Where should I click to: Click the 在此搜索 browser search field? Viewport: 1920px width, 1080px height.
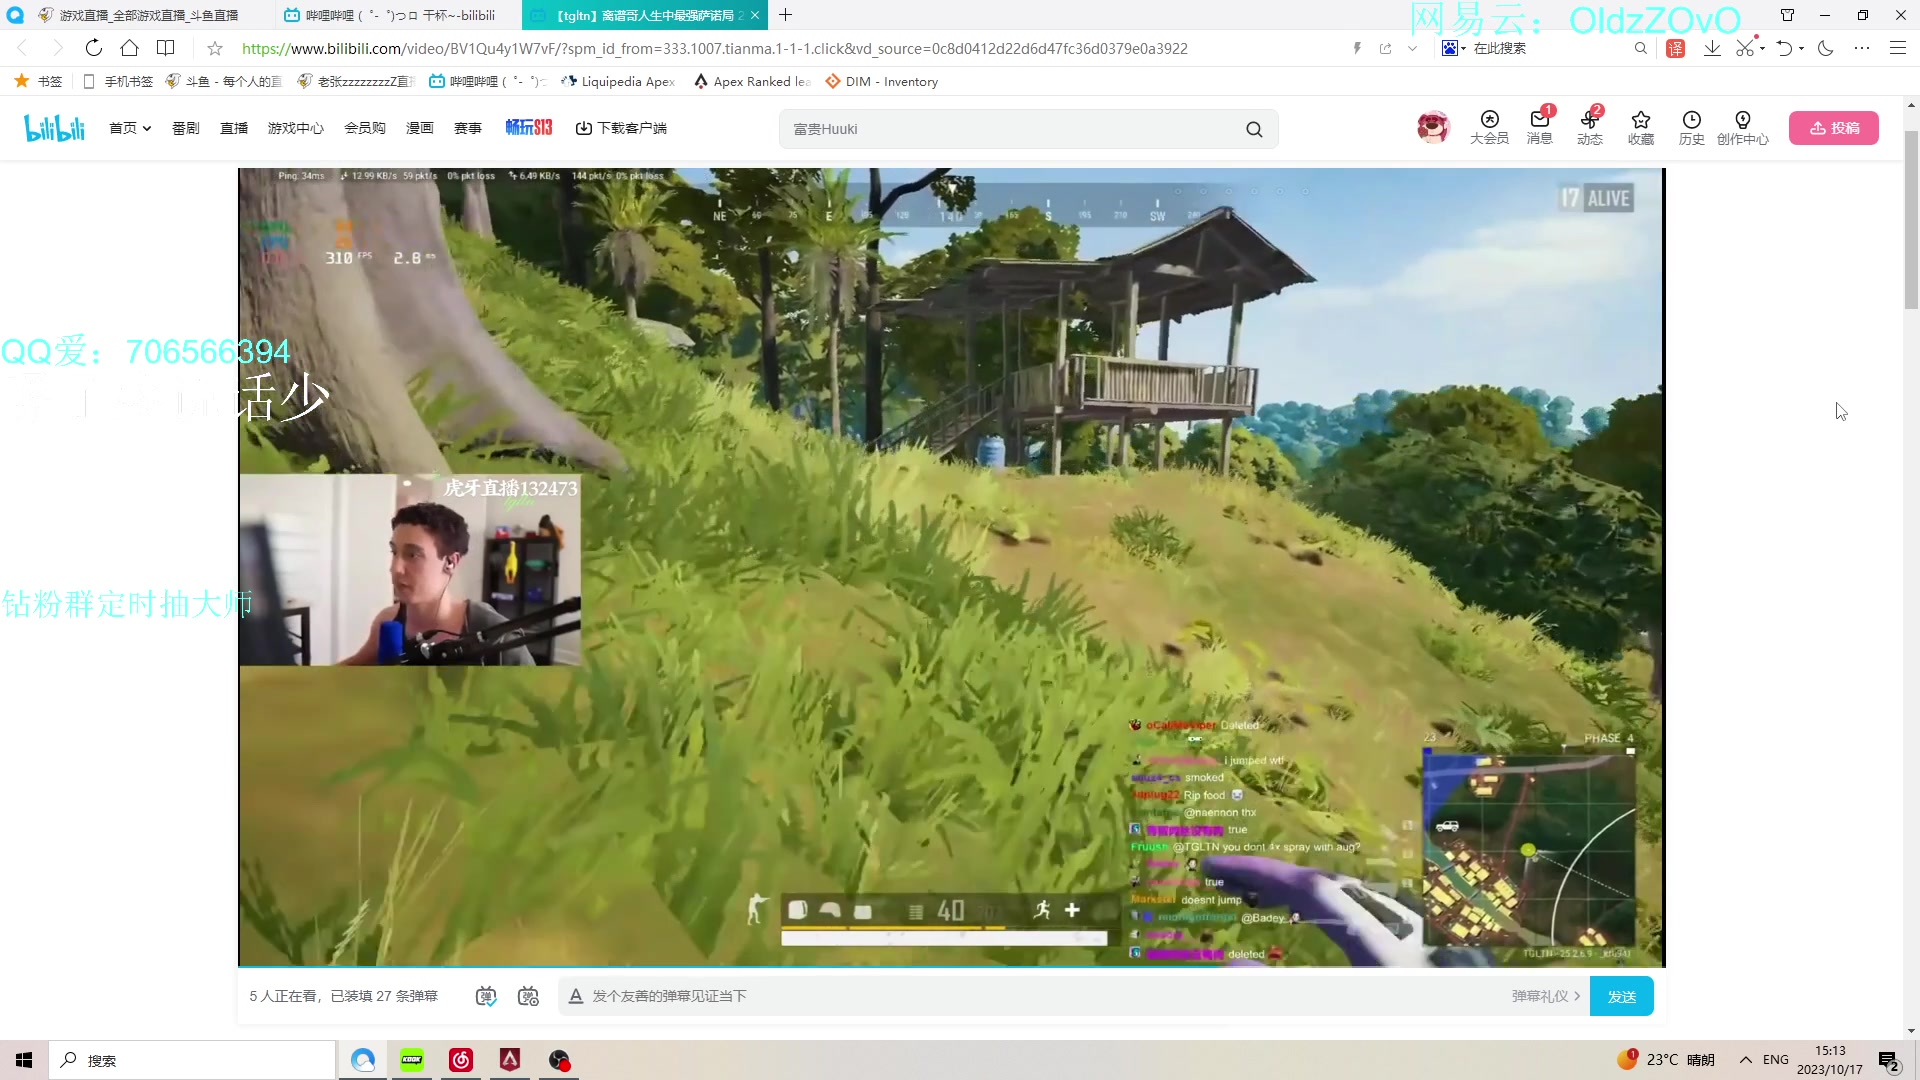(1550, 48)
